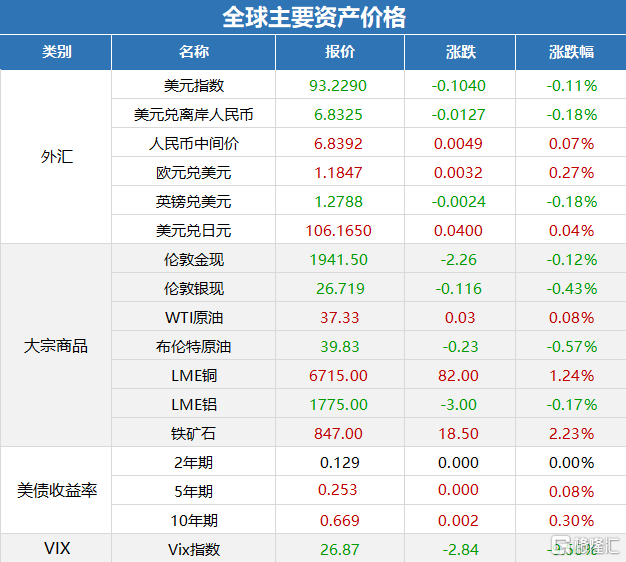Select the 美元兑日元 name cell
626x562 pixels.
coord(194,230)
